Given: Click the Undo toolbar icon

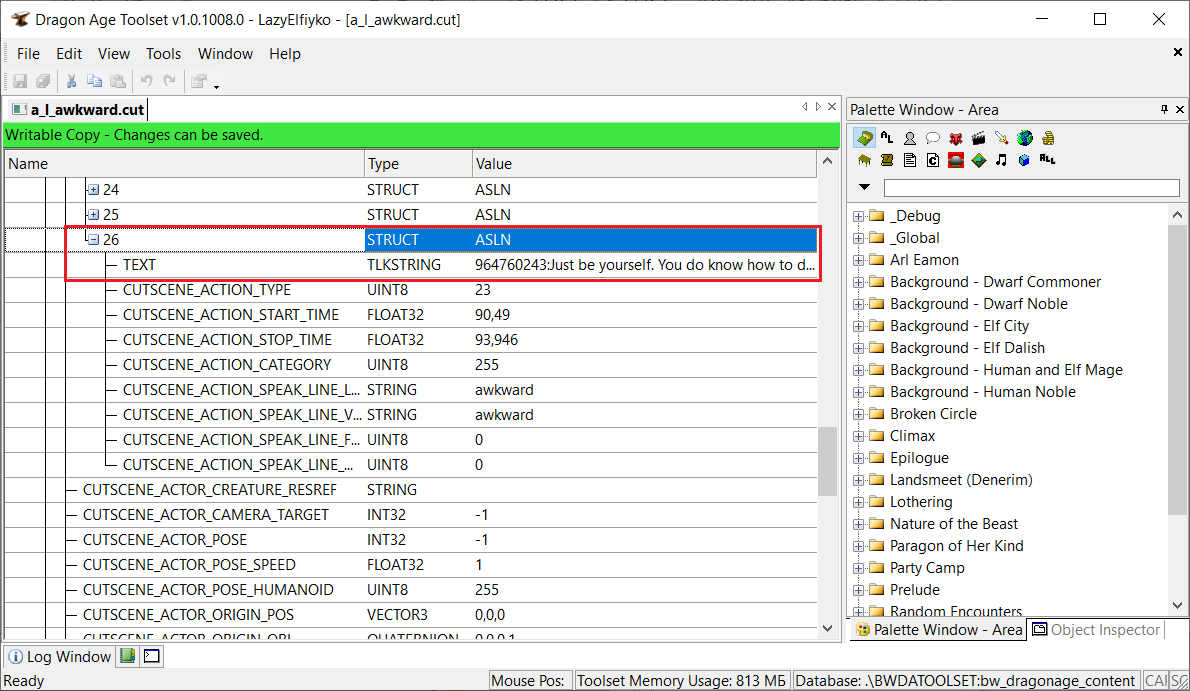Looking at the screenshot, I should coord(146,81).
